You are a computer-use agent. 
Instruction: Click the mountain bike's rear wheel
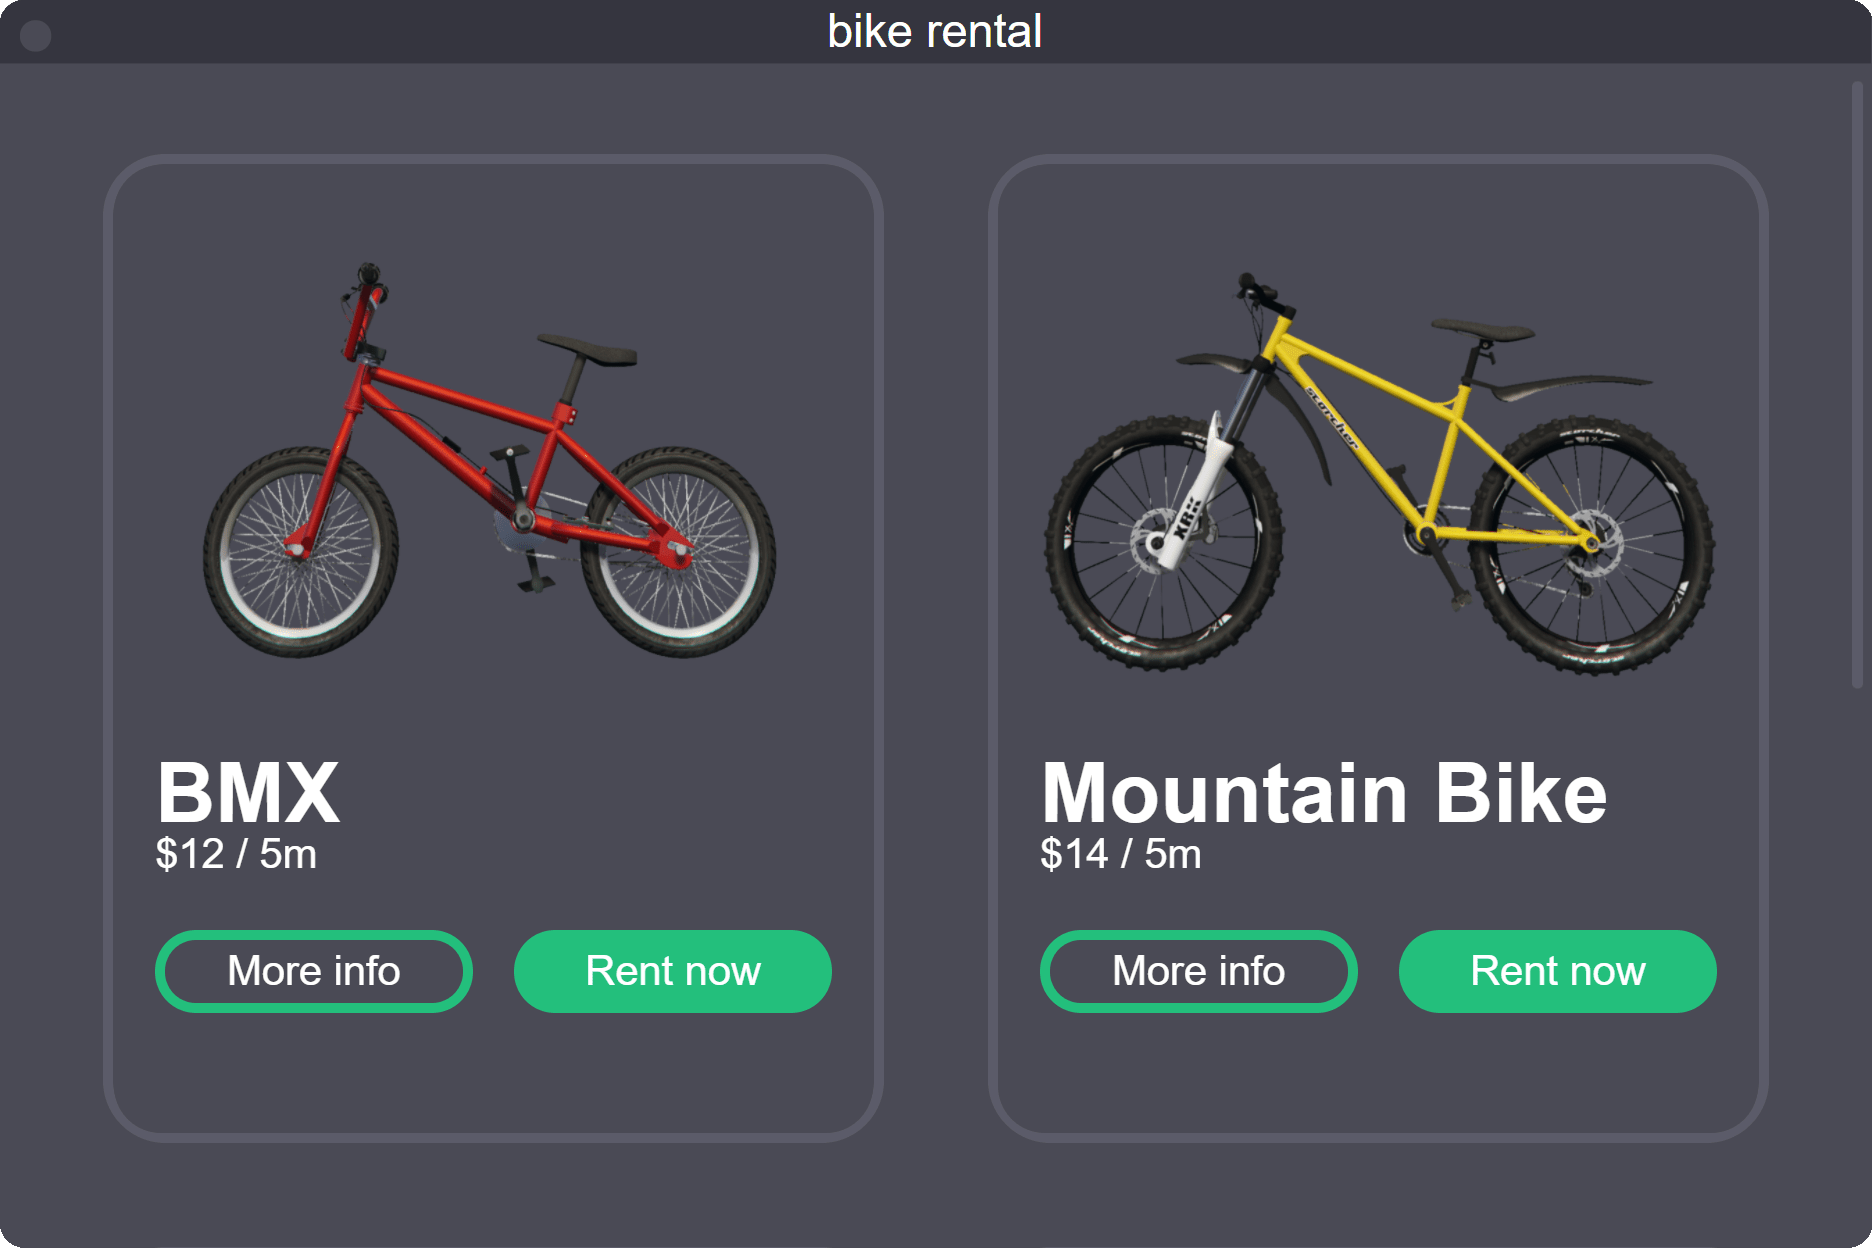[x=1590, y=546]
